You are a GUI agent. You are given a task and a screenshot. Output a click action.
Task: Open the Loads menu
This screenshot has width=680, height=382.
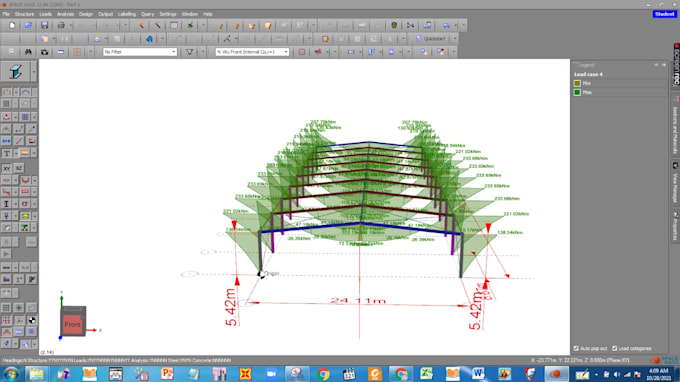[x=46, y=14]
